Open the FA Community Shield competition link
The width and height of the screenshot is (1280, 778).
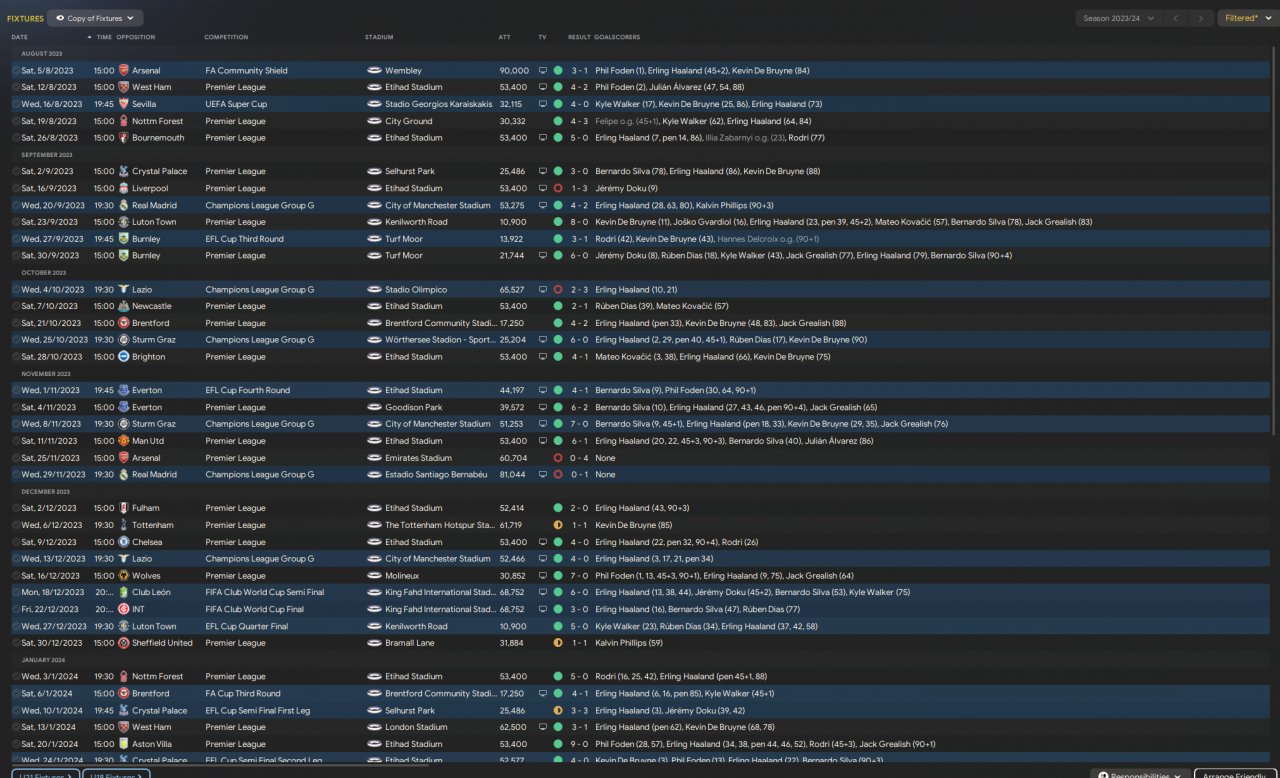coord(247,71)
